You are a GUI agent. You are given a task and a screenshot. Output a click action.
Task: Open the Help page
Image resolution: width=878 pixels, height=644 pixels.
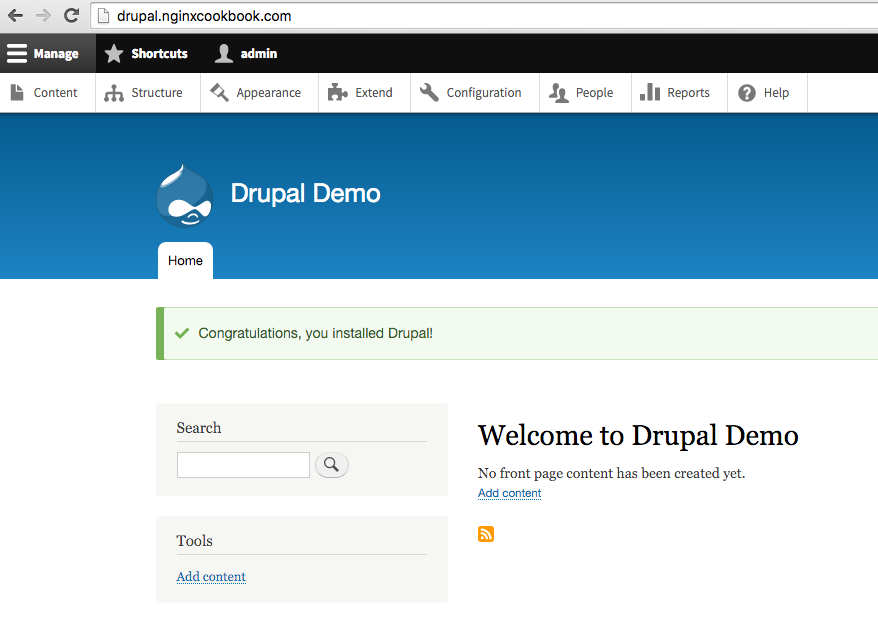click(764, 93)
